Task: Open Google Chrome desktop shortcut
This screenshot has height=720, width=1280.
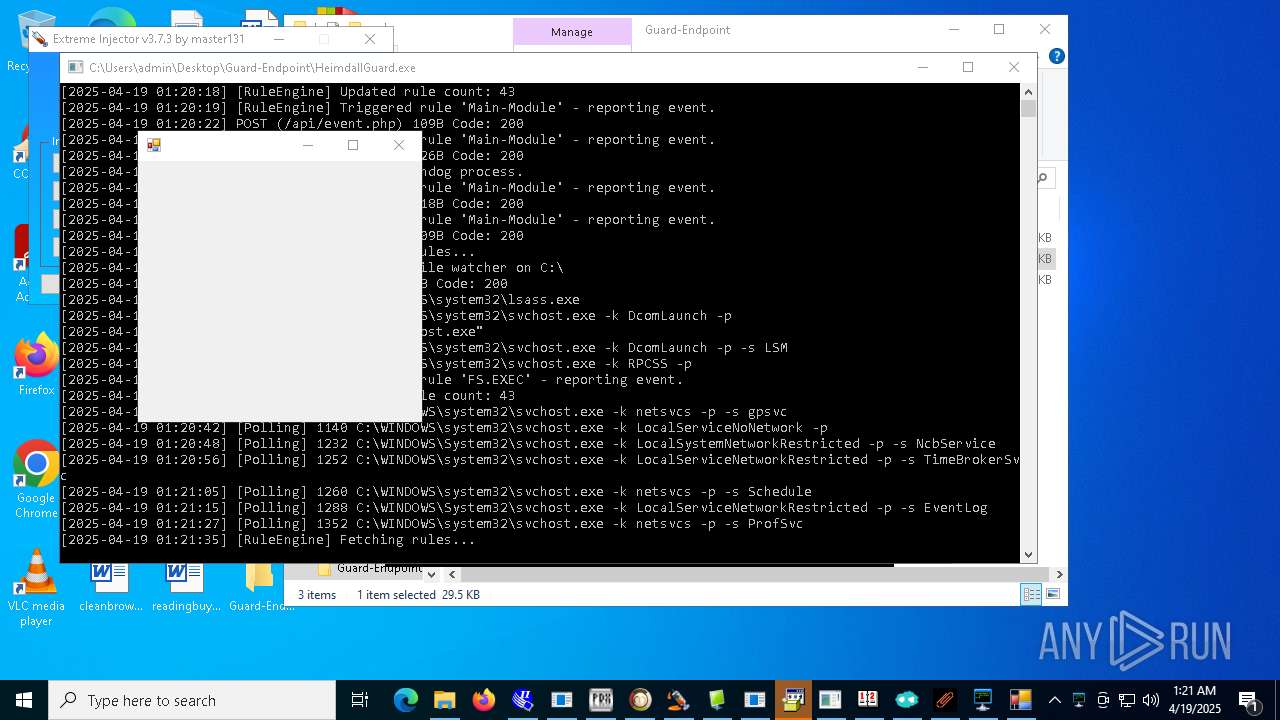Action: coord(36,480)
